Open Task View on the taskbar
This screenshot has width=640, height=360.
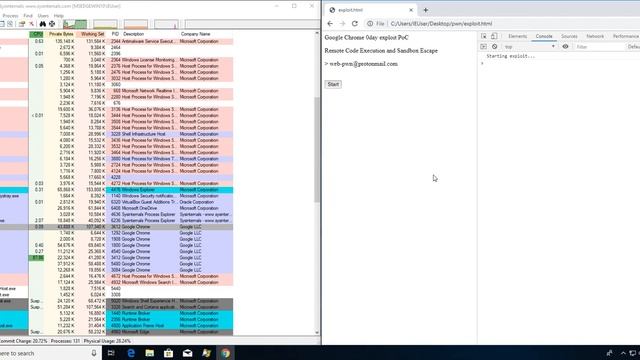click(x=111, y=353)
